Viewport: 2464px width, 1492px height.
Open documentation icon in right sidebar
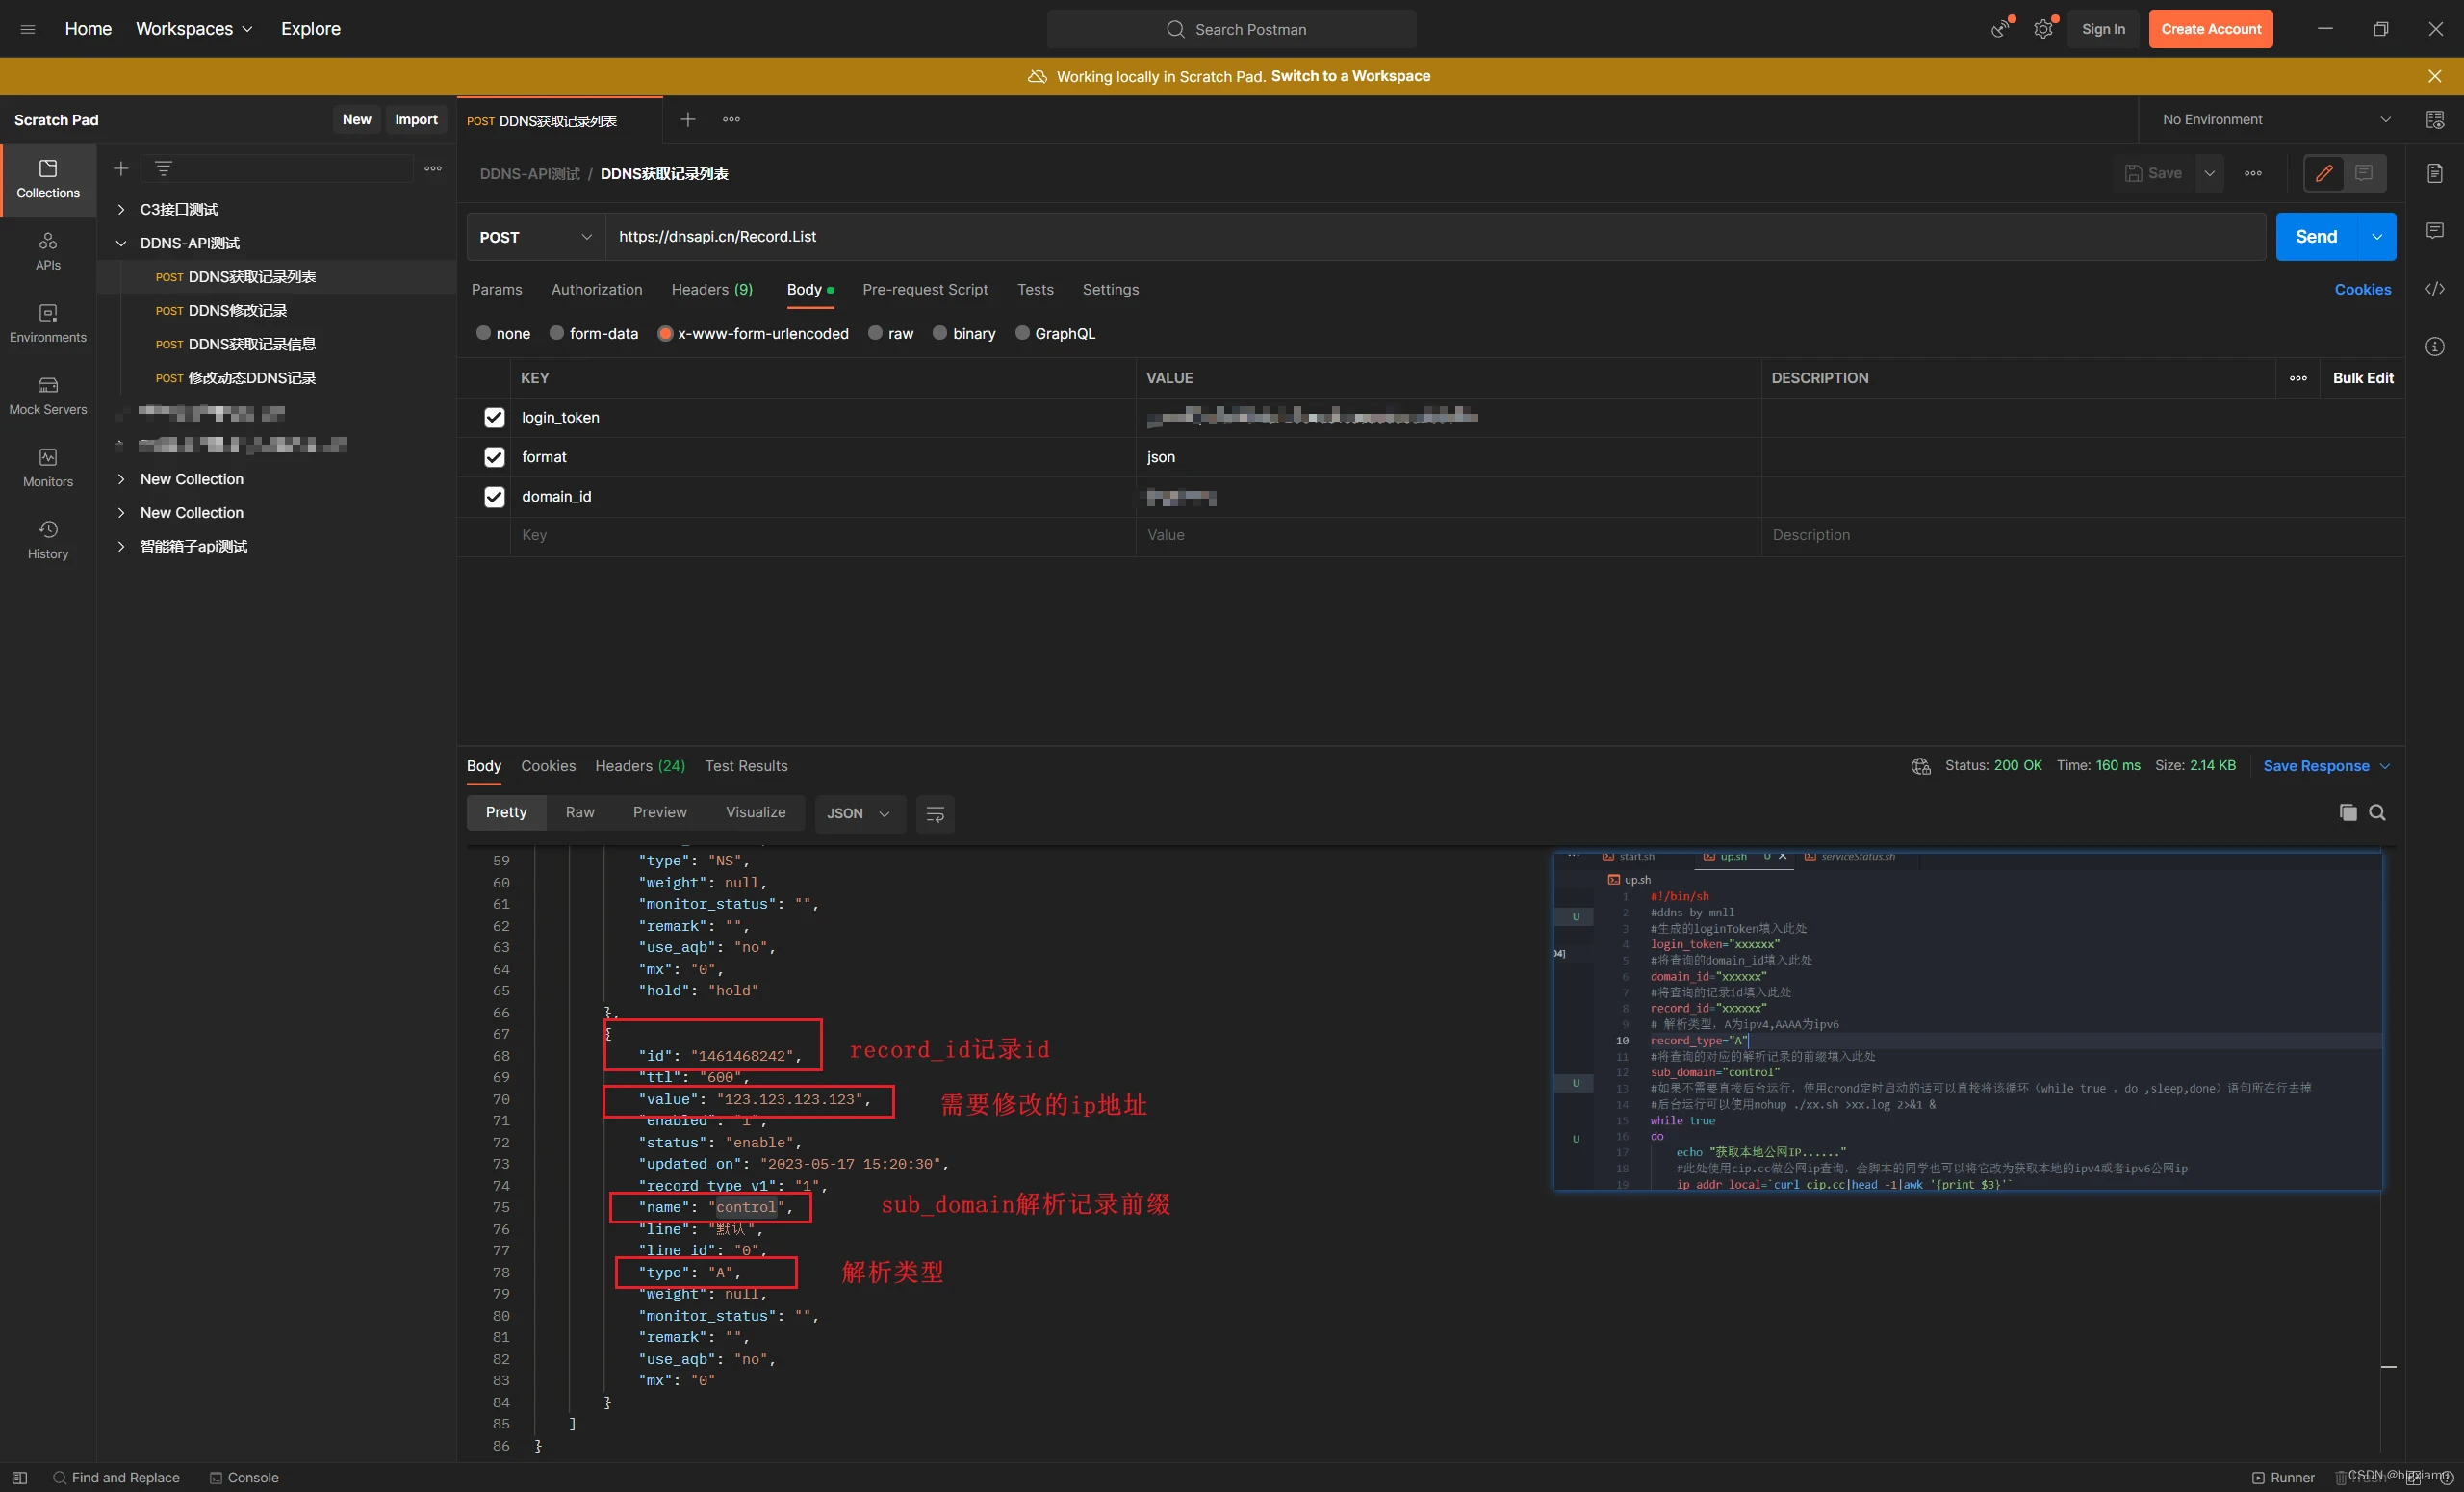point(2435,173)
